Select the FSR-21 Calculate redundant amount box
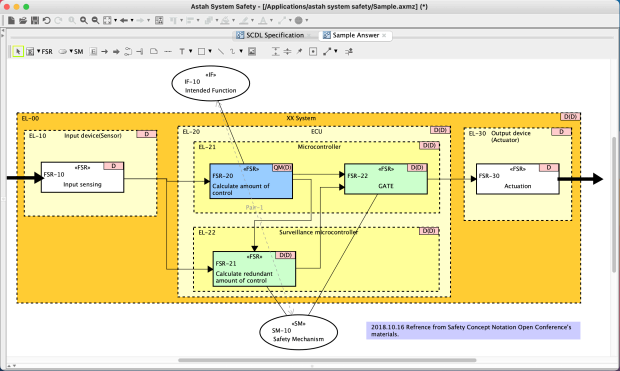 pos(254,269)
